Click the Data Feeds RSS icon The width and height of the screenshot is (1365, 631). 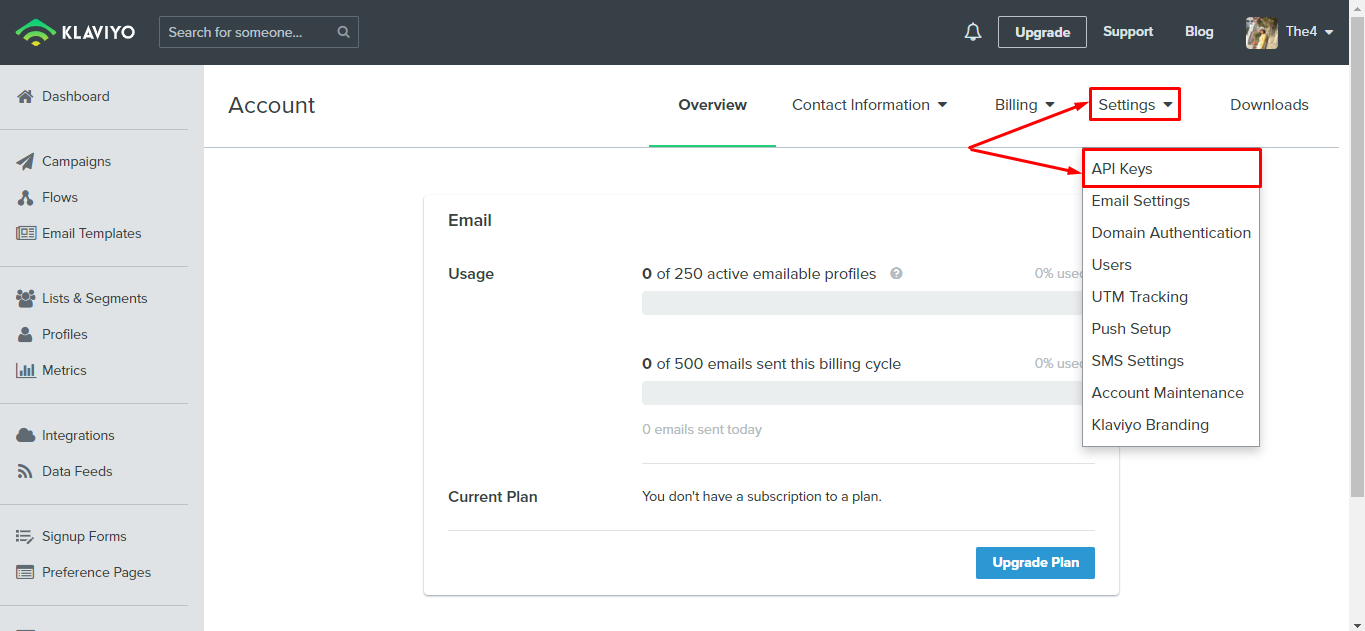coord(26,472)
